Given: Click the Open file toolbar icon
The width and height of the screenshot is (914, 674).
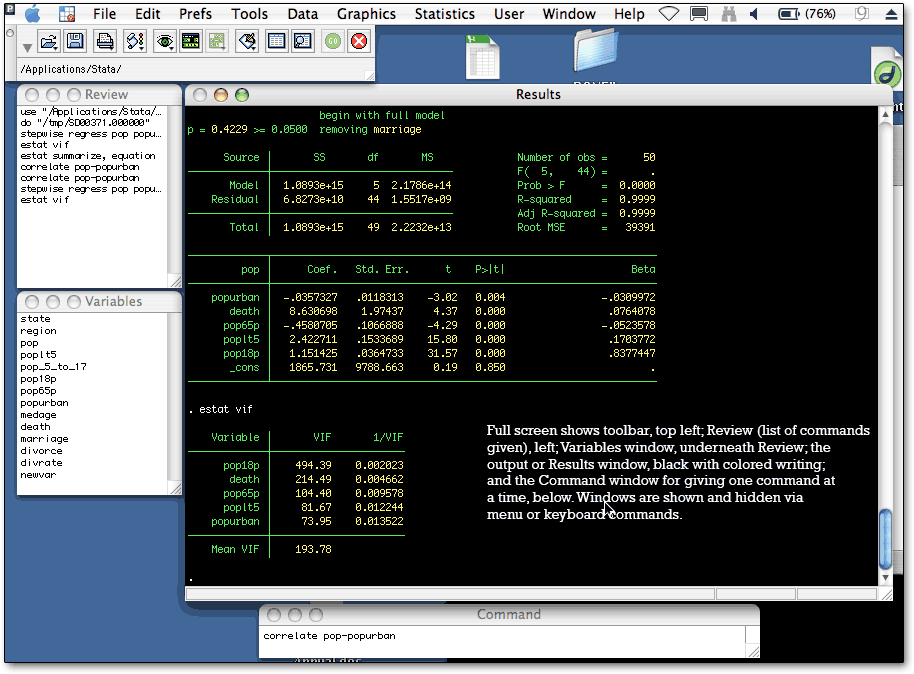Looking at the screenshot, I should click(49, 41).
